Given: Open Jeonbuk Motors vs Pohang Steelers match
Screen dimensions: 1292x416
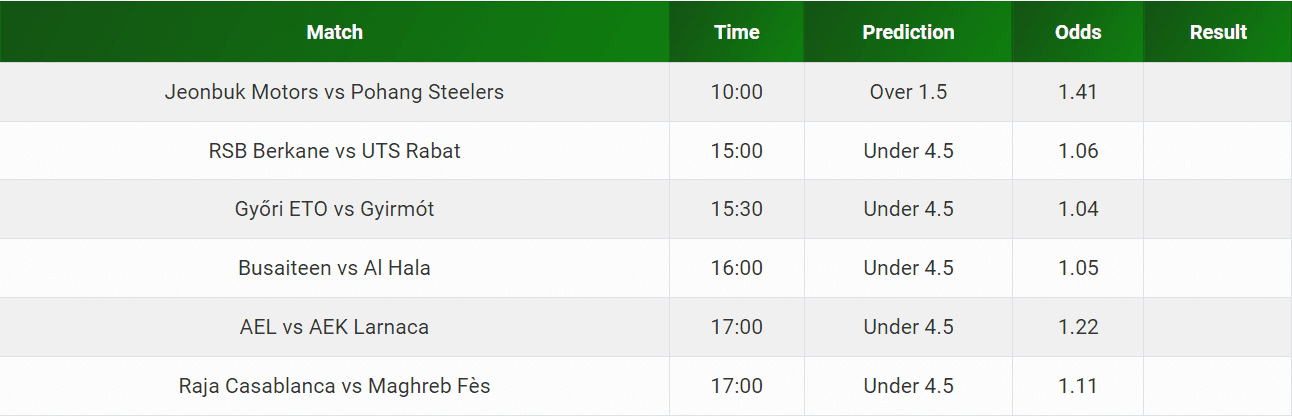Looking at the screenshot, I should pos(334,92).
